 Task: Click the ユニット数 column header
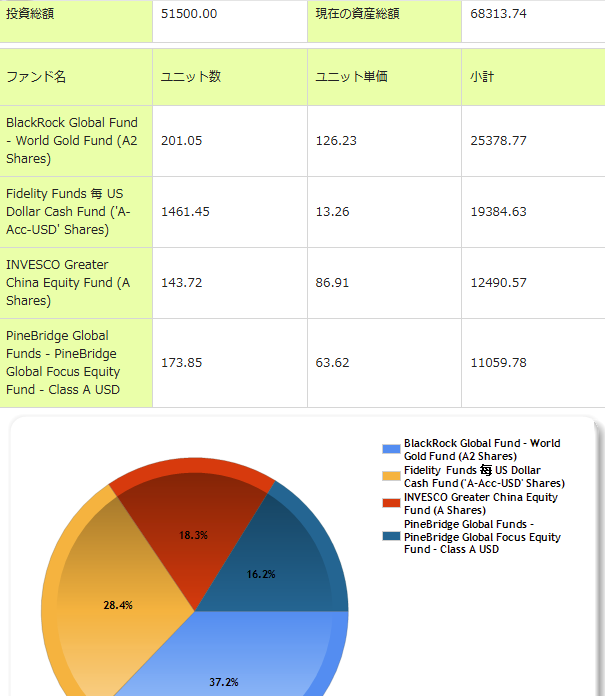pyautogui.click(x=191, y=77)
